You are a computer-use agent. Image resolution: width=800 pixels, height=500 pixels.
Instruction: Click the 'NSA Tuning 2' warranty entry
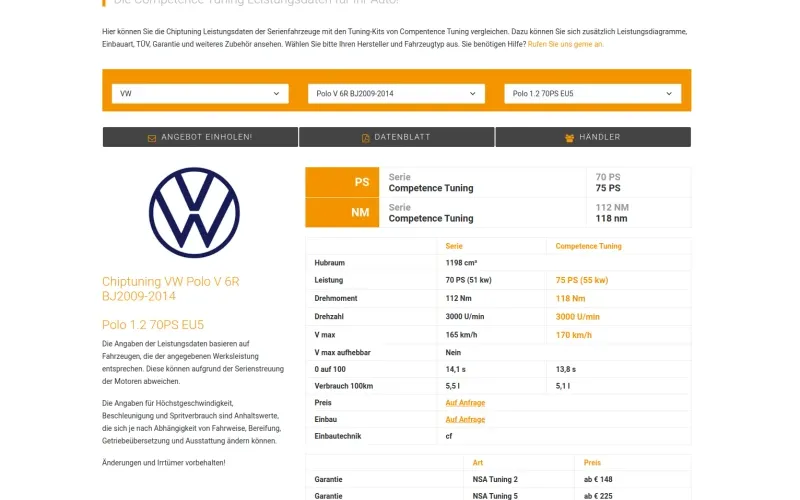pos(495,480)
